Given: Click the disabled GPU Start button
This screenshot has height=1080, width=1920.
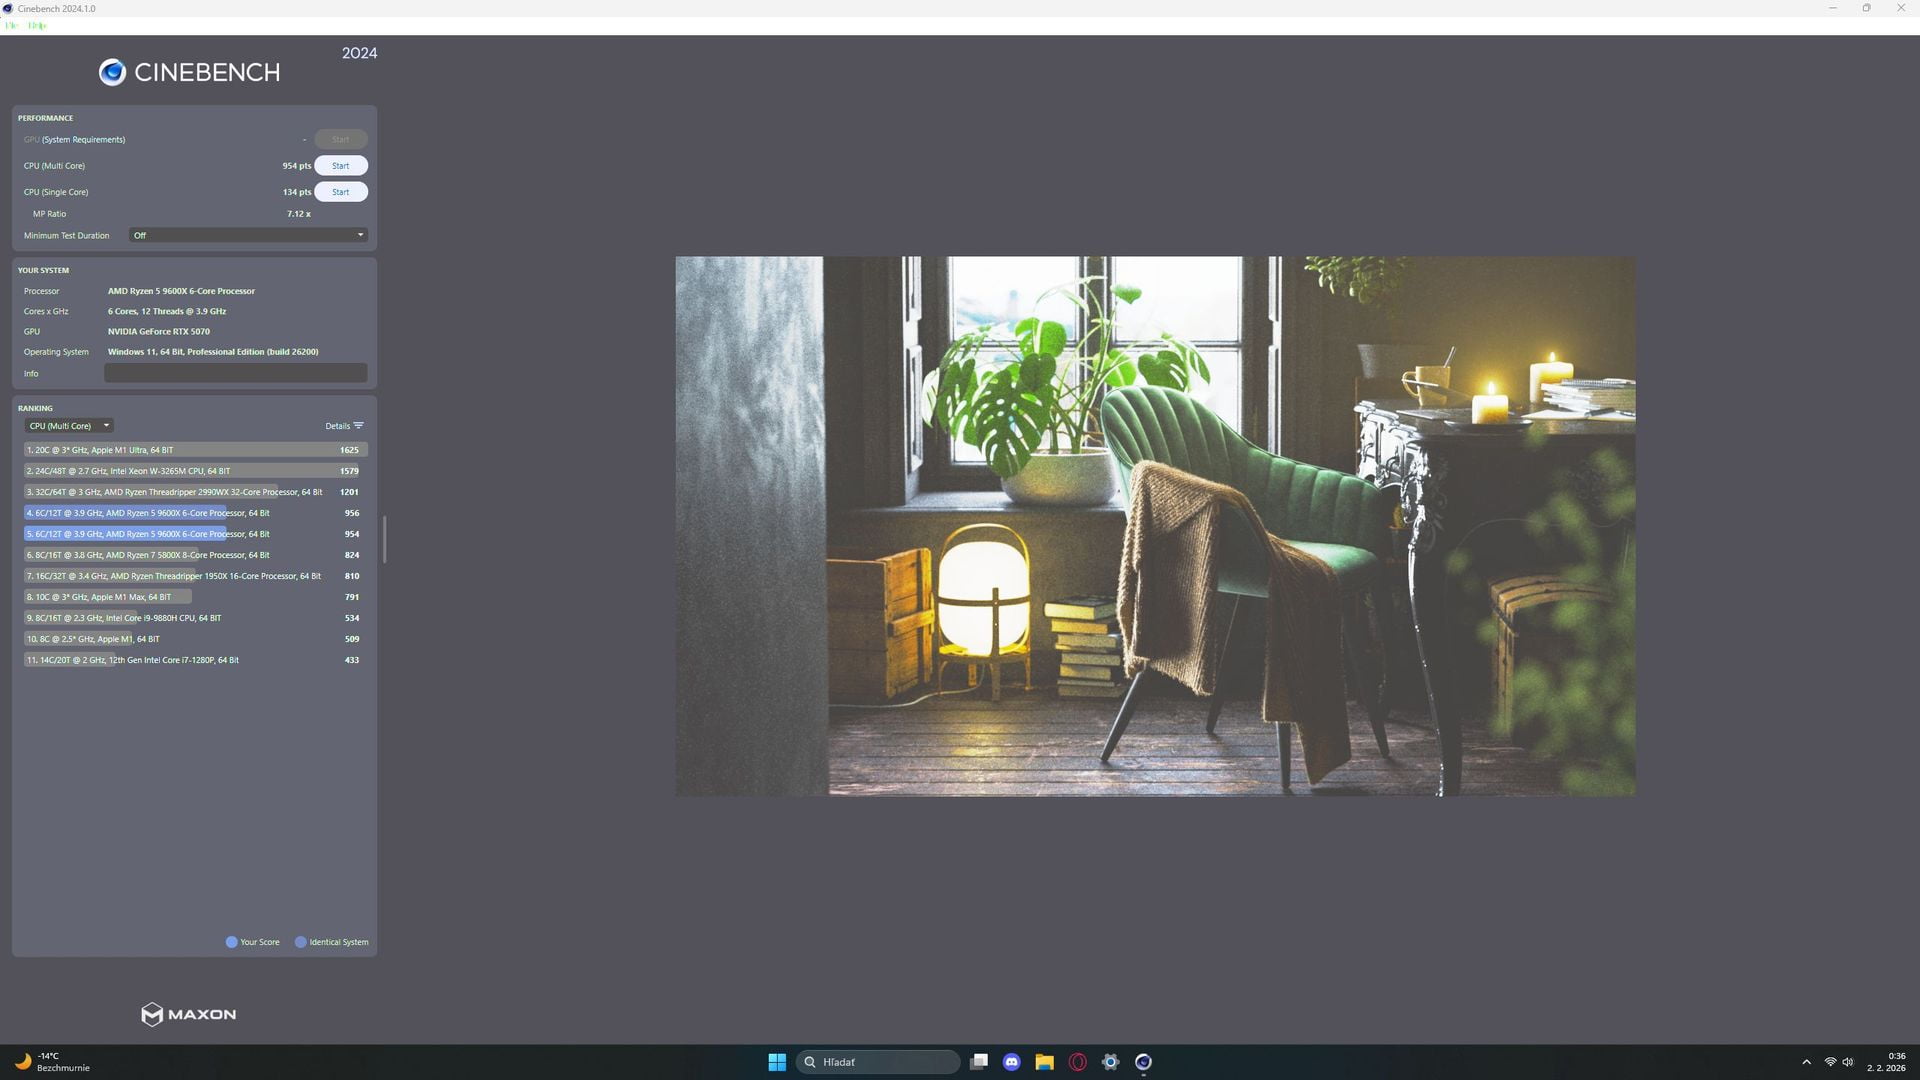Looking at the screenshot, I should pyautogui.click(x=341, y=140).
